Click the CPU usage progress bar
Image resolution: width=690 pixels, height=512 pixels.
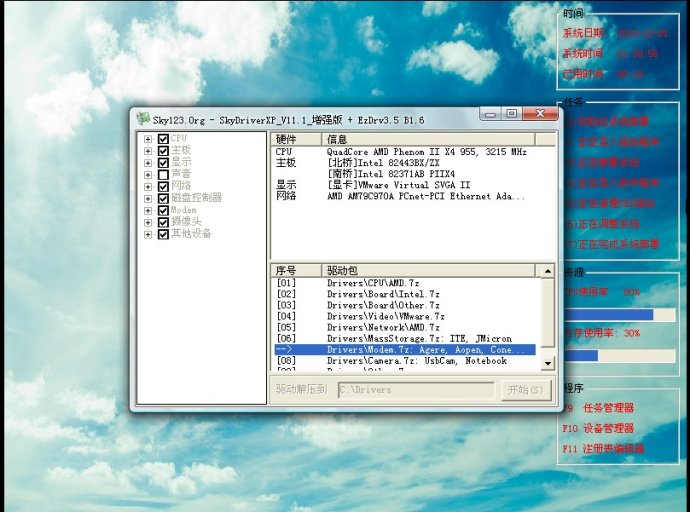click(620, 315)
